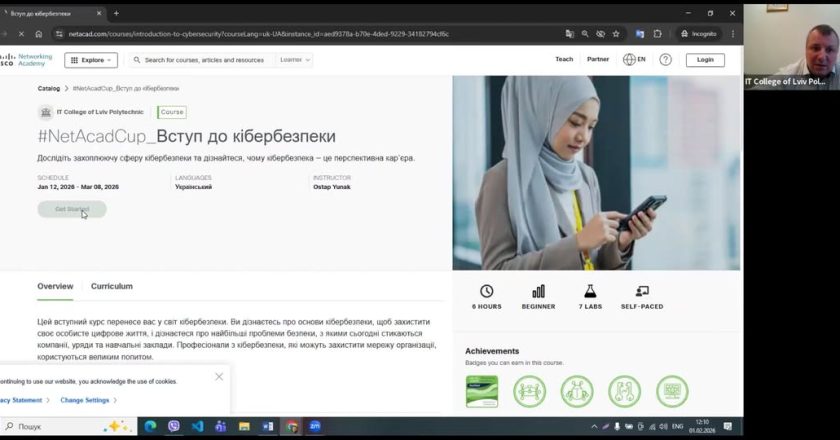Select the Overview tab

pyautogui.click(x=55, y=286)
